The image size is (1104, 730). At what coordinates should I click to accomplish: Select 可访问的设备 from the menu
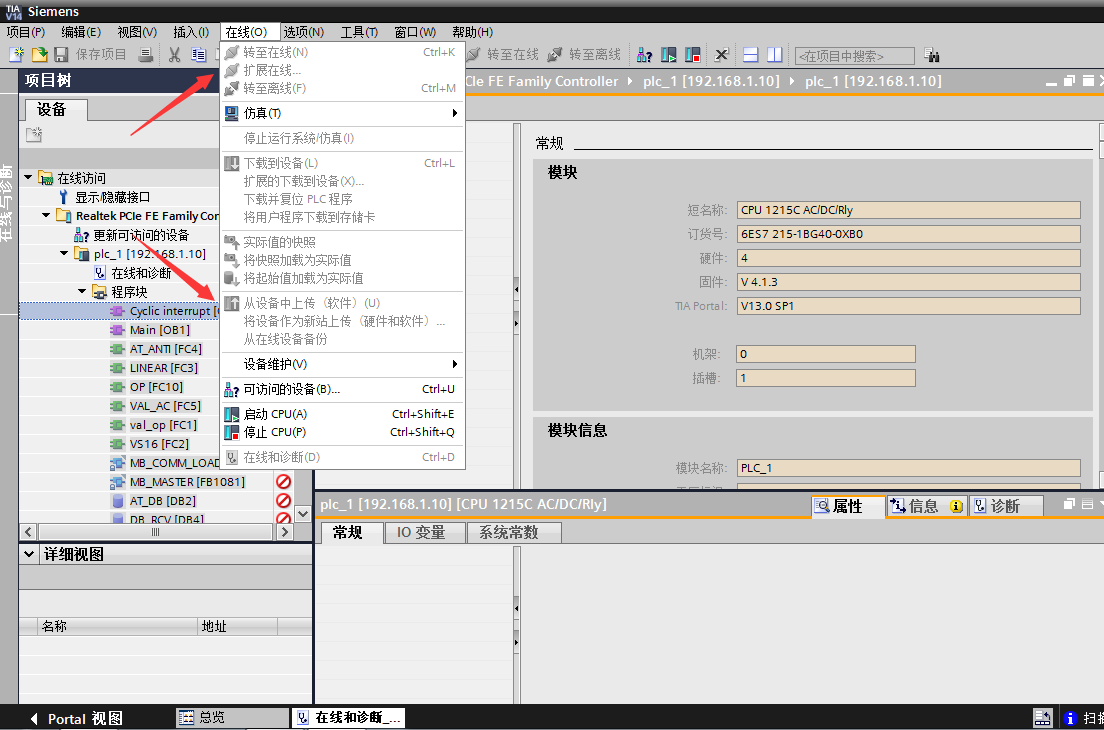pos(292,389)
